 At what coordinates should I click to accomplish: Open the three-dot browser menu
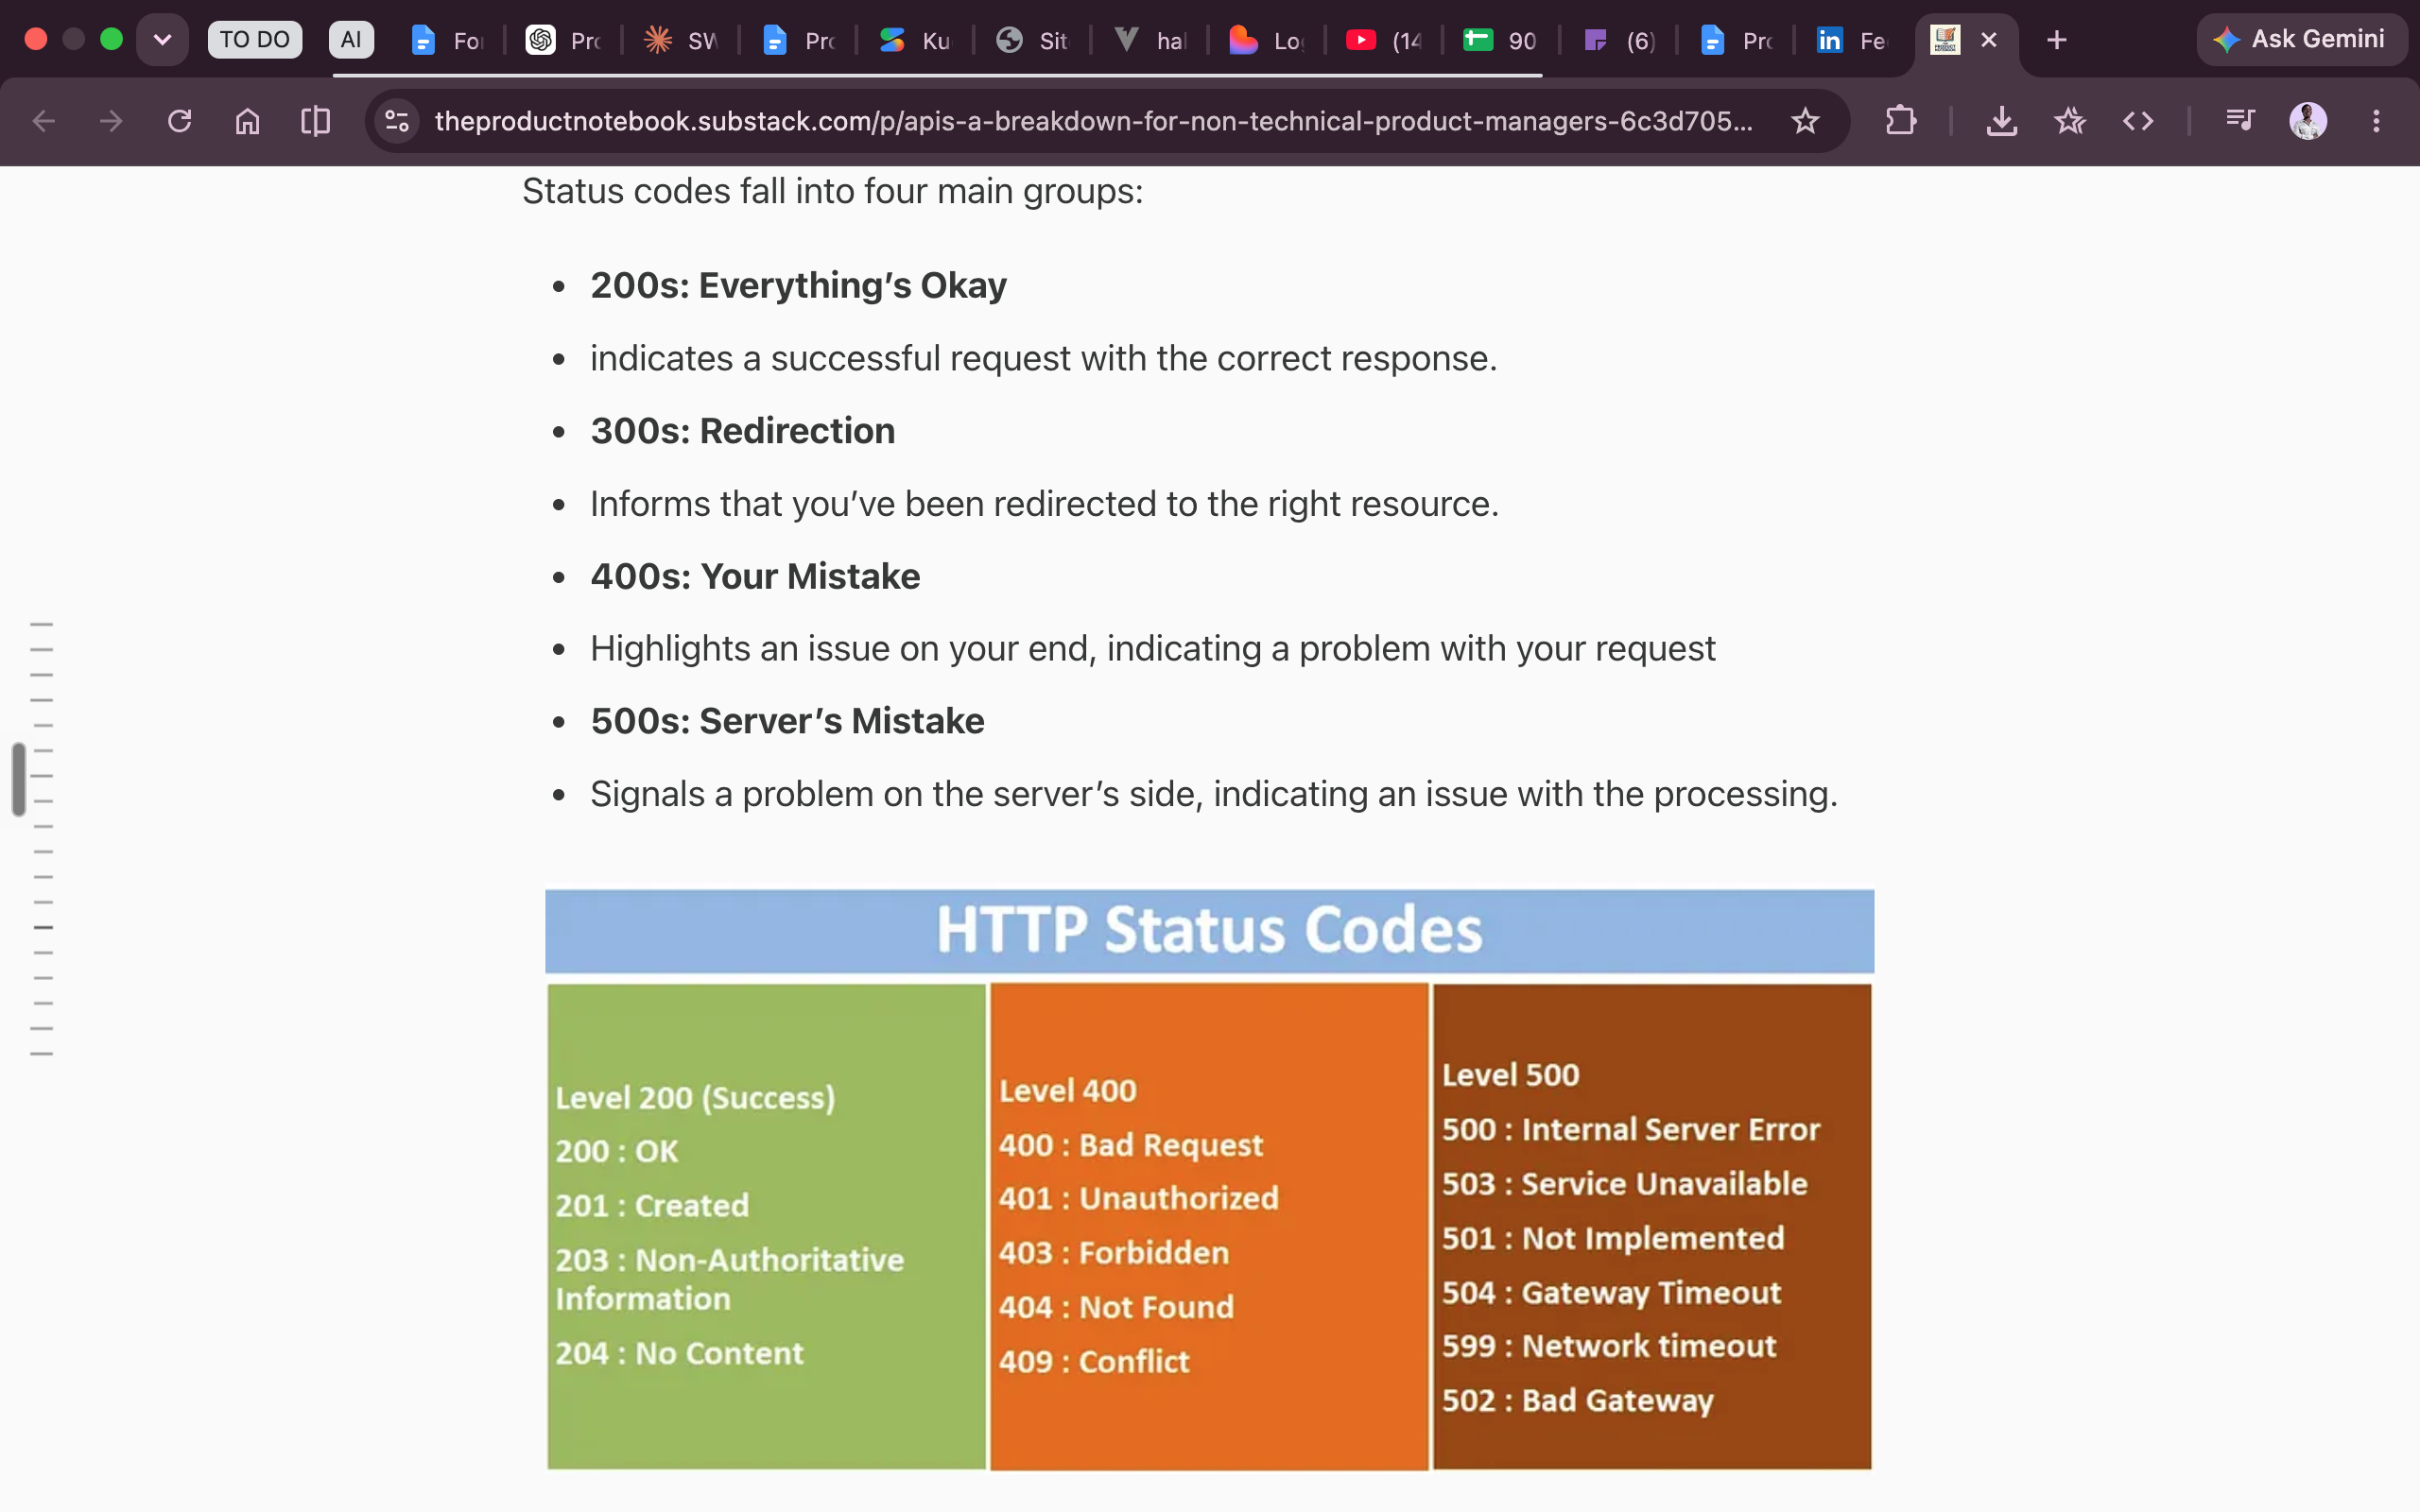click(2376, 121)
